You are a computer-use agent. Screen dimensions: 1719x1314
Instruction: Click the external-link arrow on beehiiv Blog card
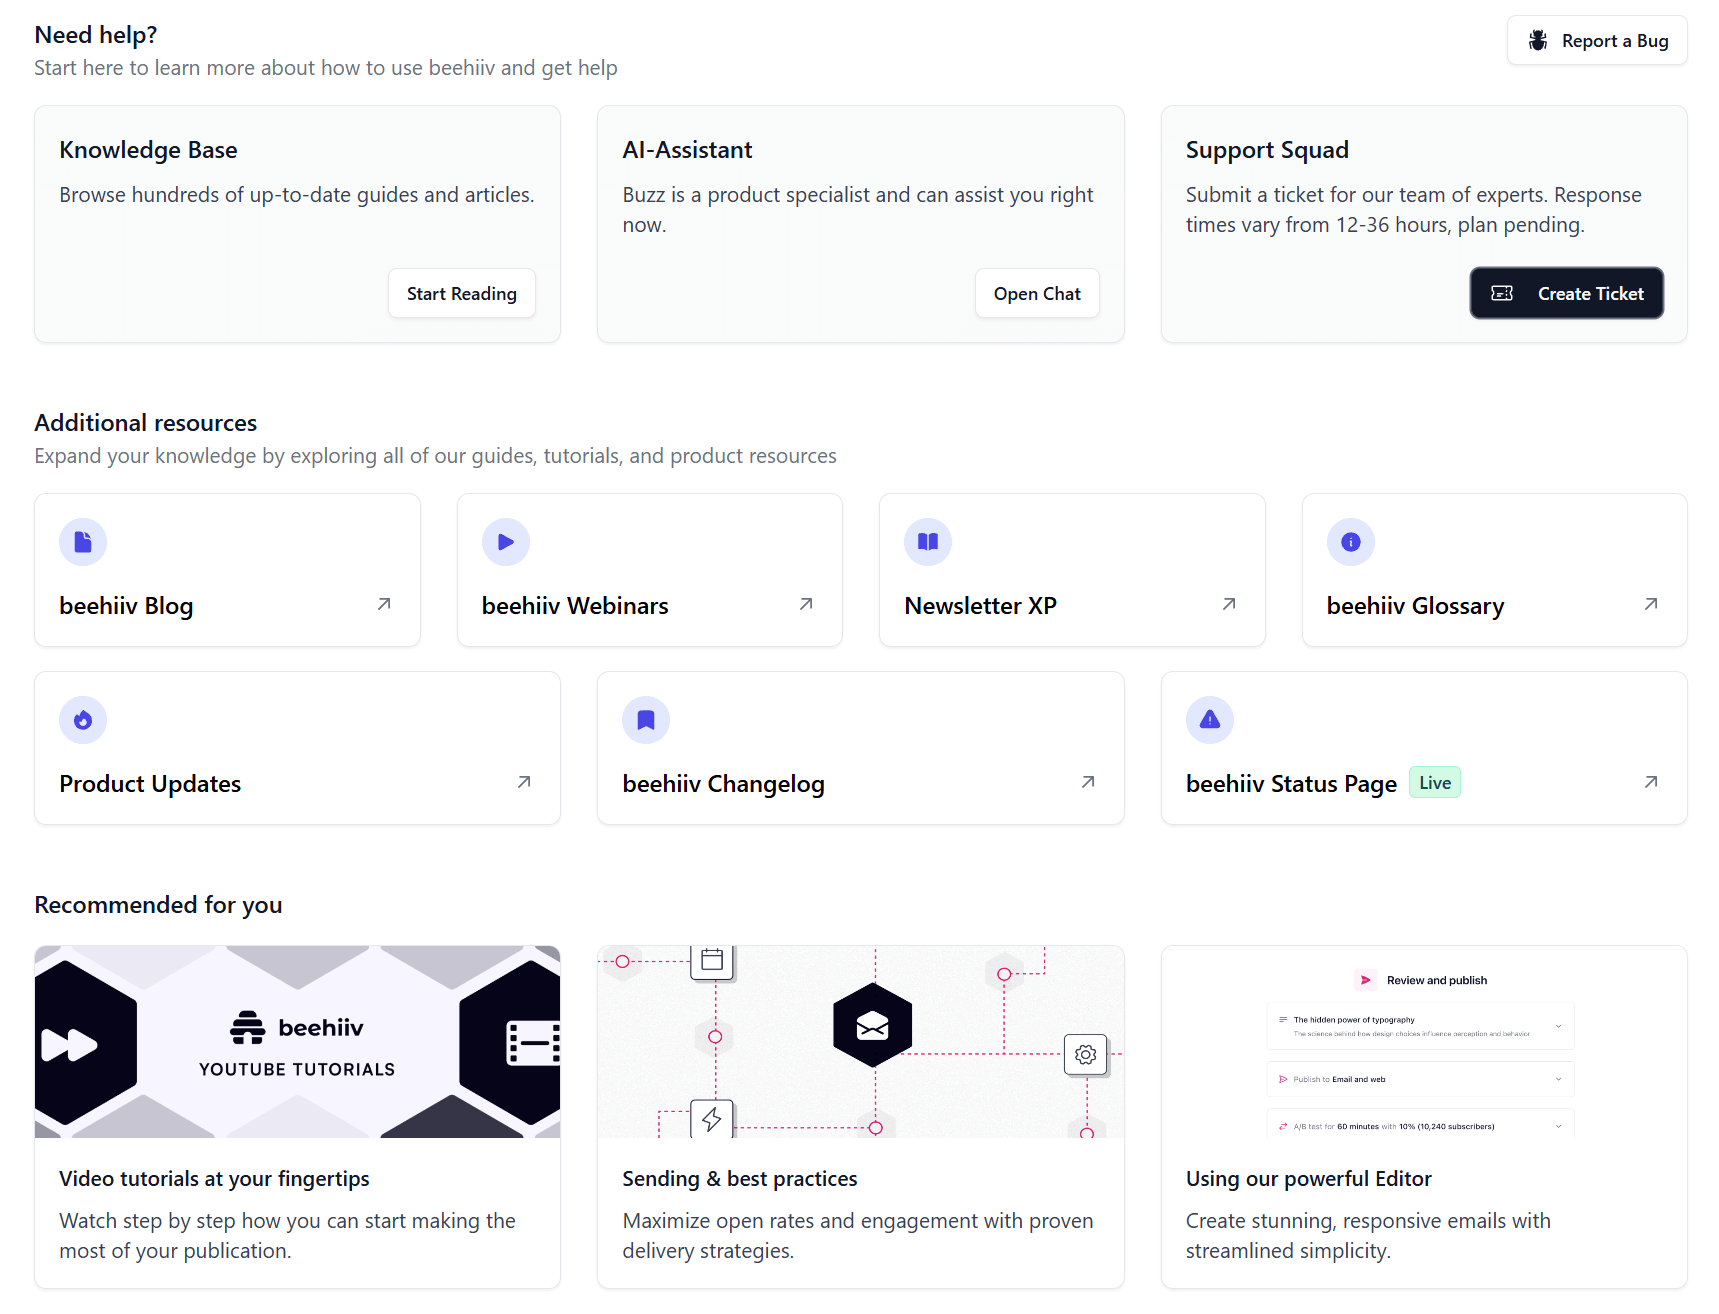pos(384,604)
